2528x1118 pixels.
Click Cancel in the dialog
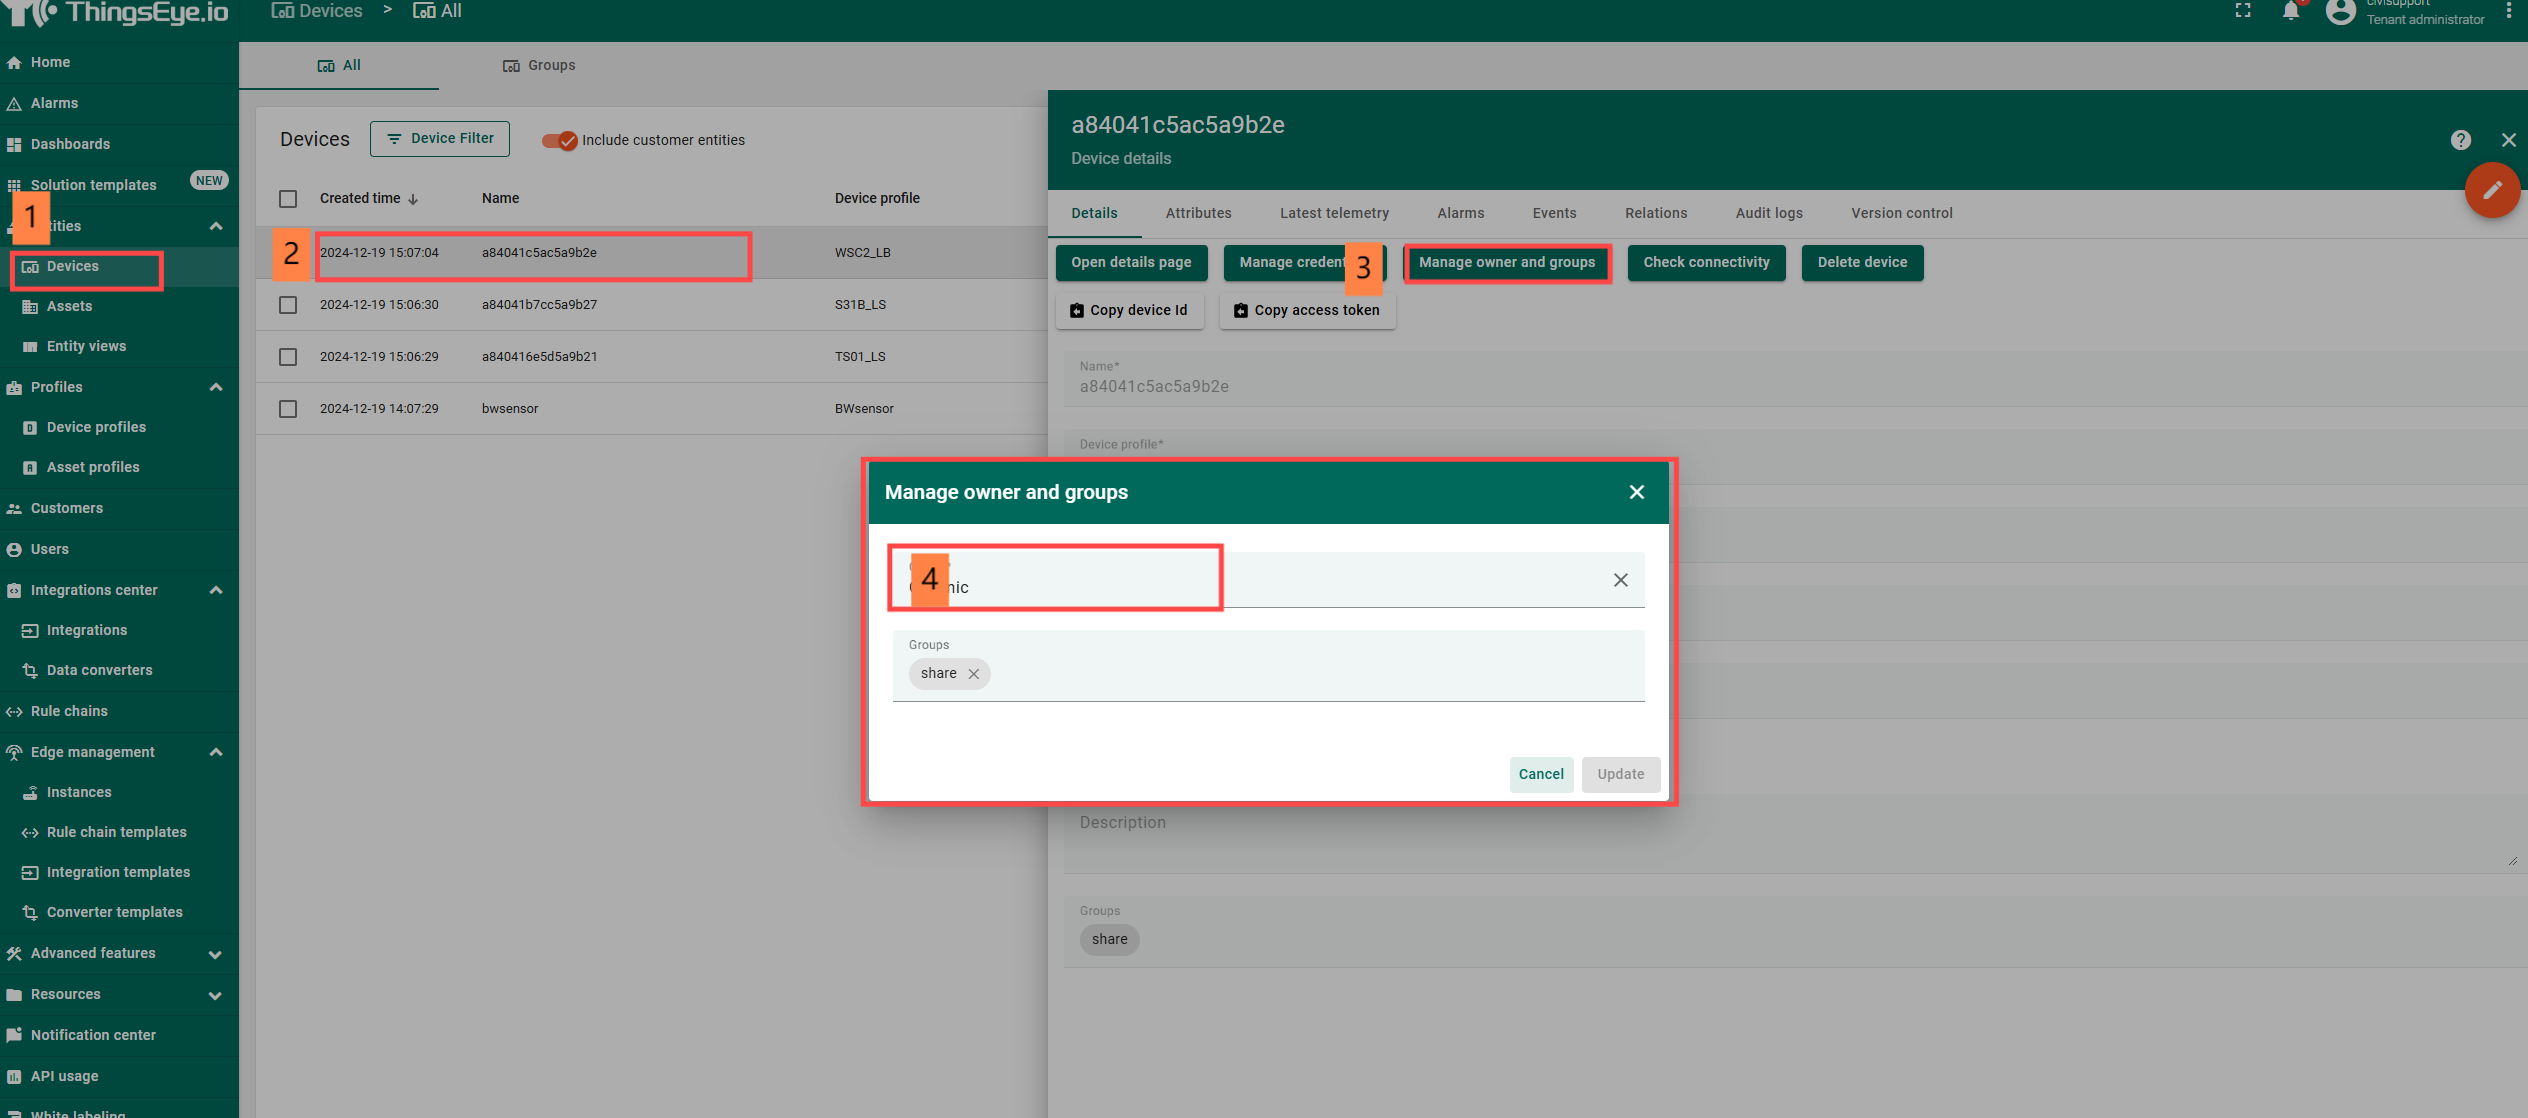1540,774
